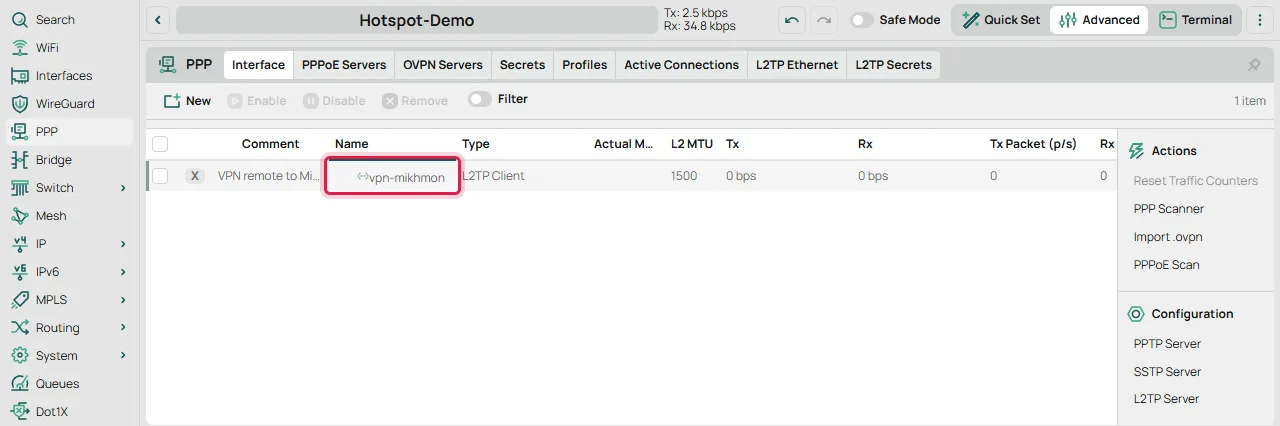Open PPP Scanner action
This screenshot has height=426, width=1280.
(x=1168, y=209)
